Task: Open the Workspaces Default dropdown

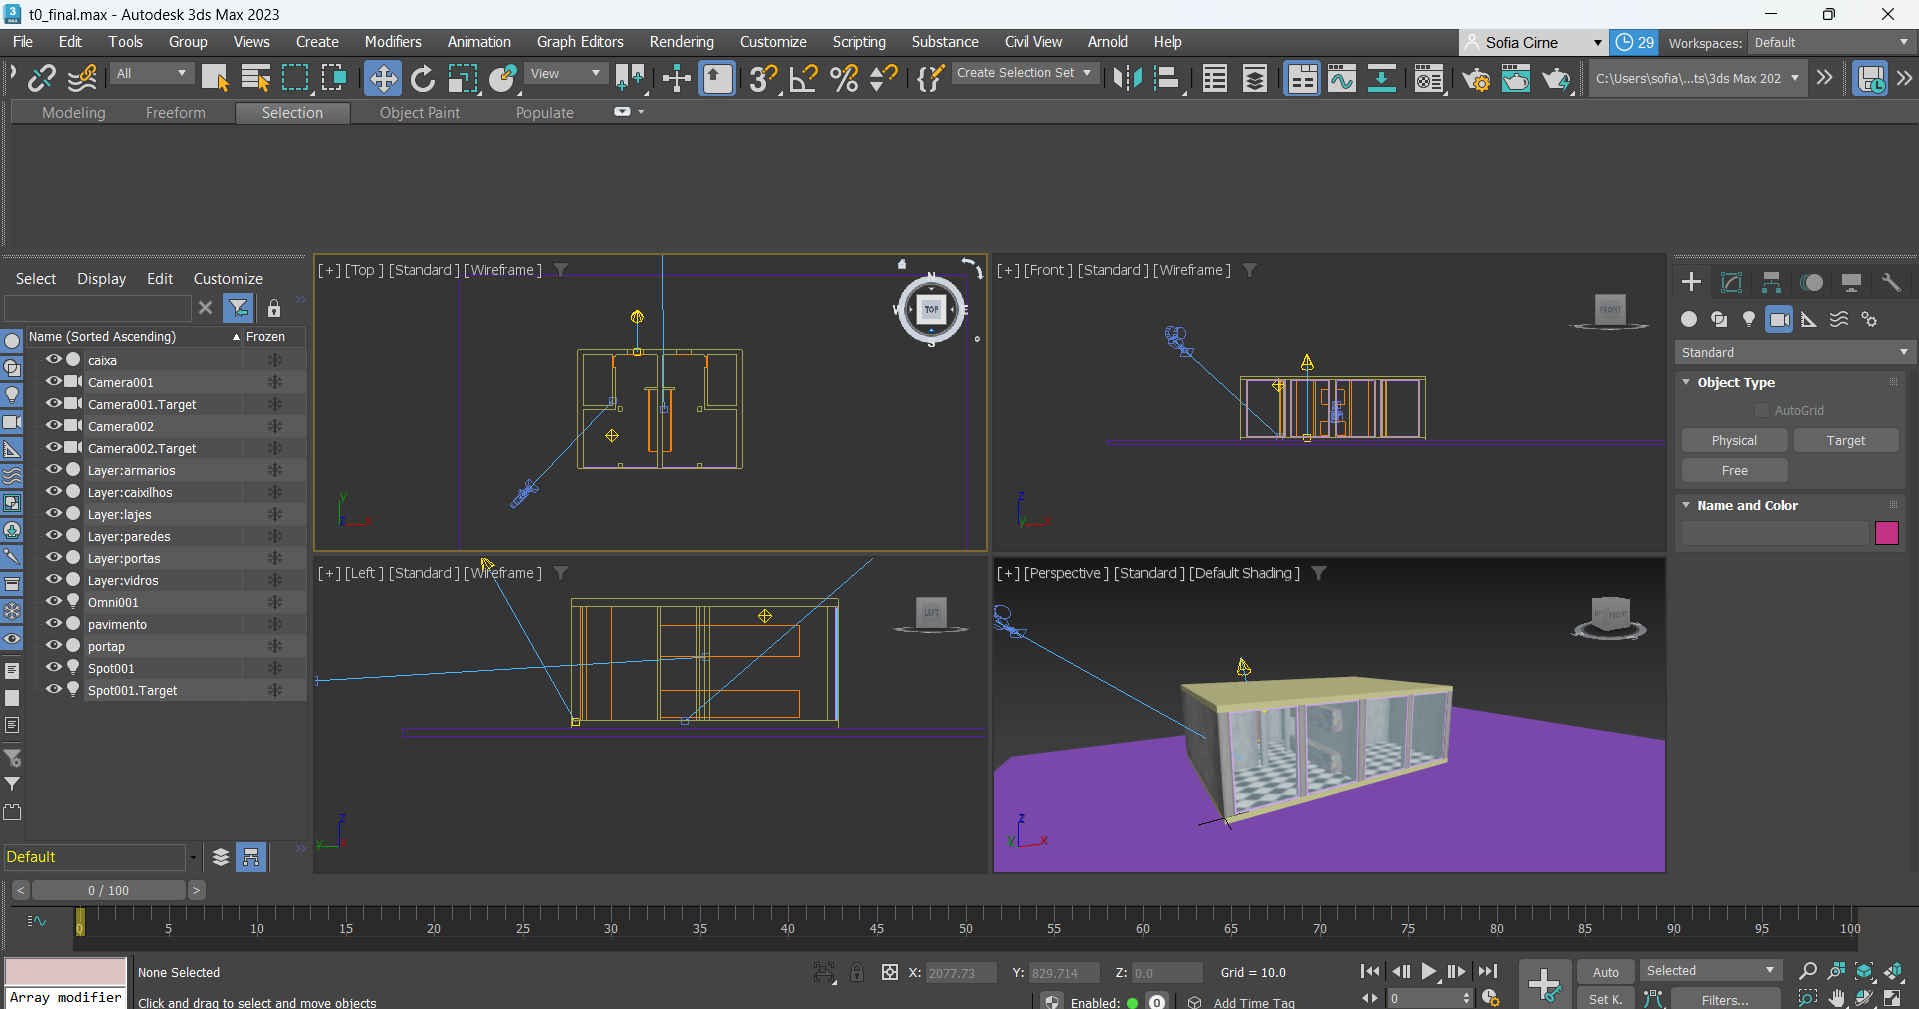Action: pyautogui.click(x=1830, y=43)
